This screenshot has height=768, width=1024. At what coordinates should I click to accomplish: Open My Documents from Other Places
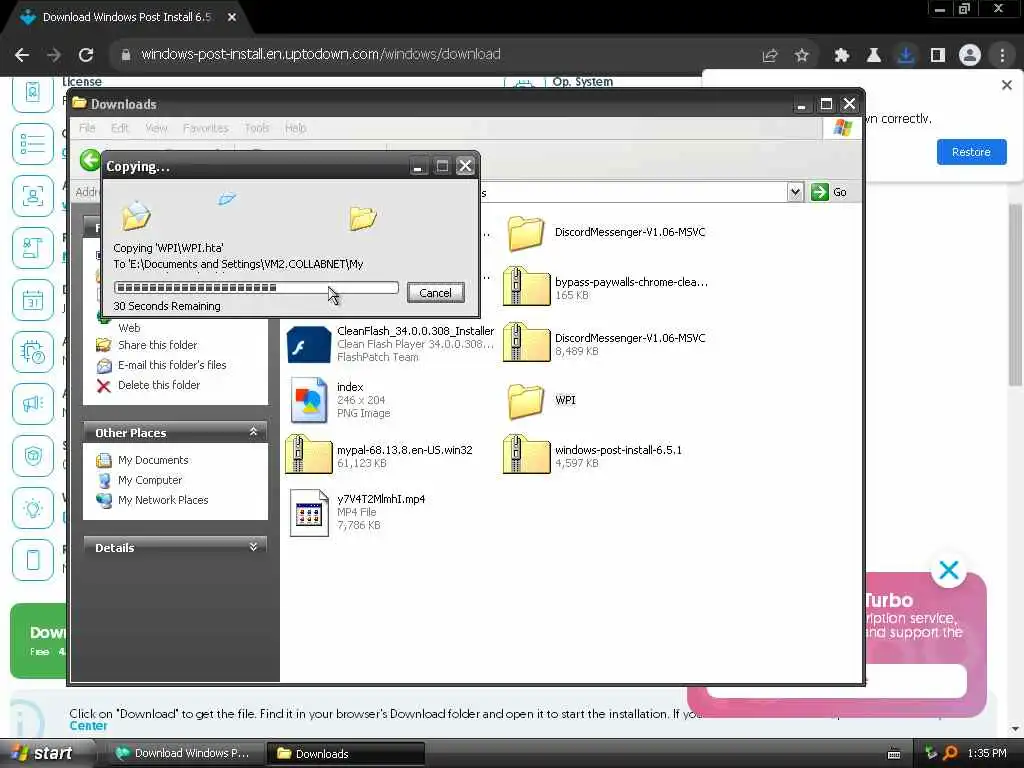click(153, 460)
